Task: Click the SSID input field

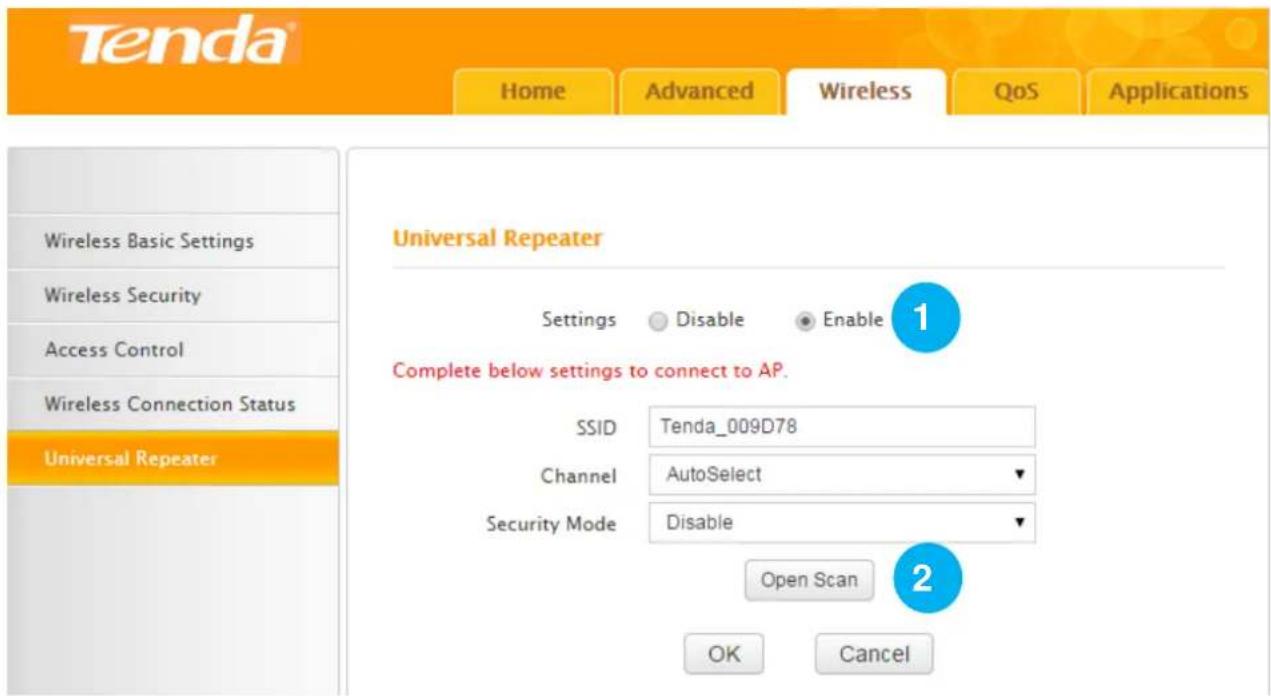Action: 842,427
